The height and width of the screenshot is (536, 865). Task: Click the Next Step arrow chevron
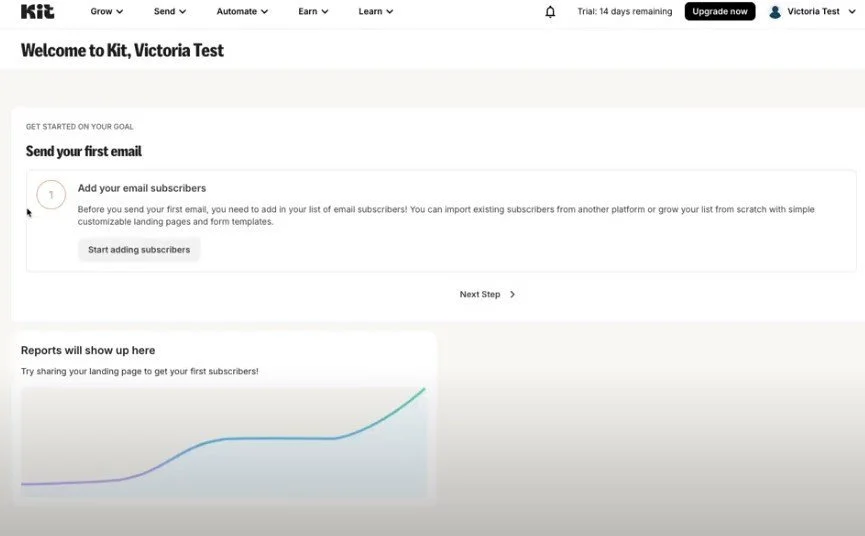pyautogui.click(x=512, y=294)
